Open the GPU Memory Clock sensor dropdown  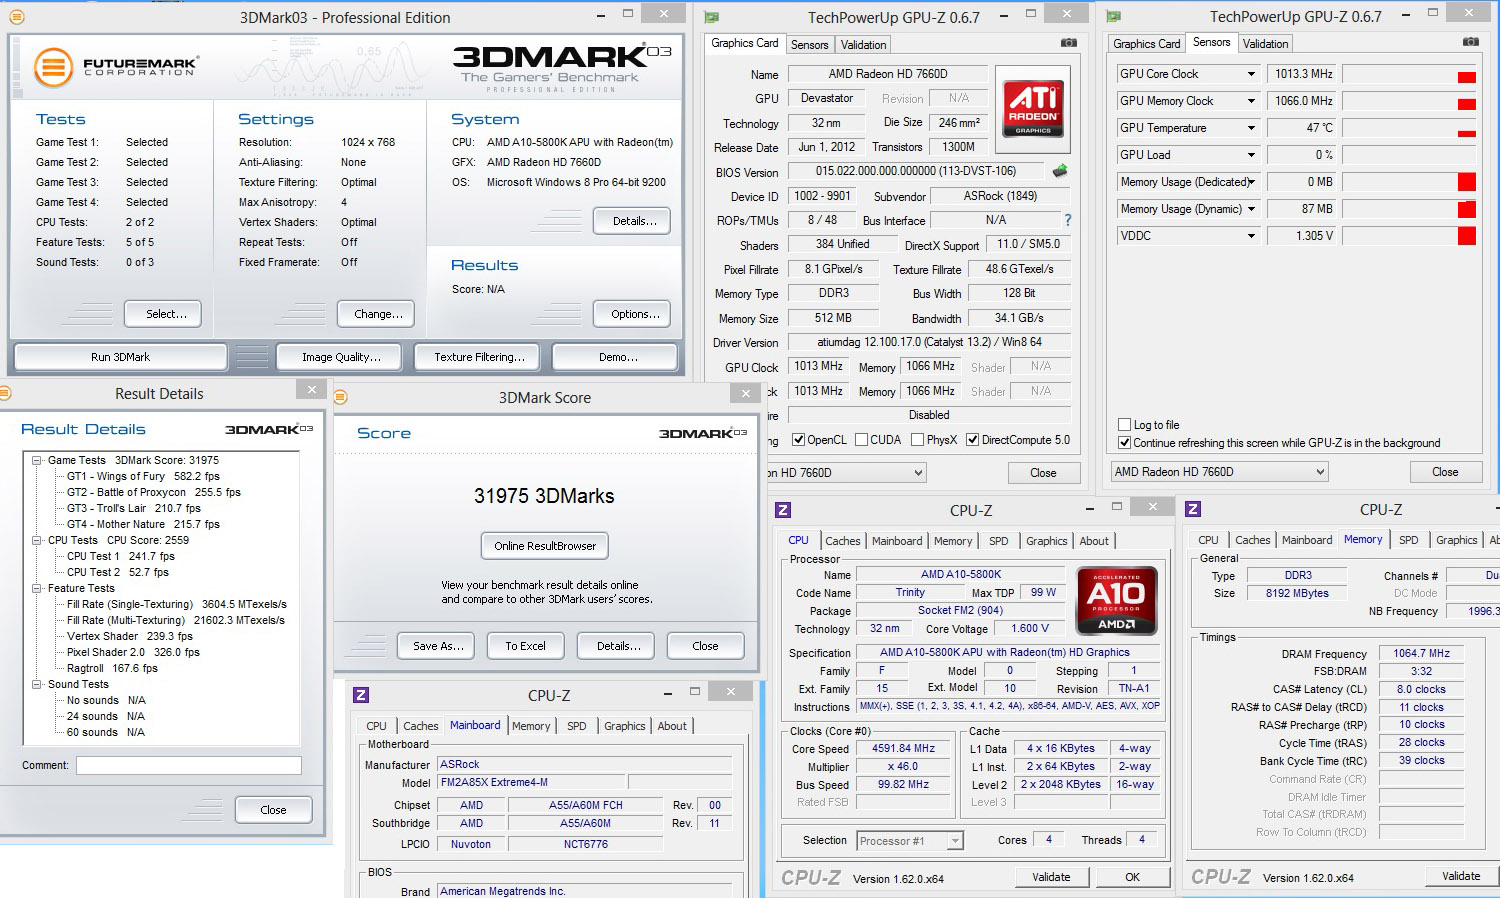[x=1251, y=101]
